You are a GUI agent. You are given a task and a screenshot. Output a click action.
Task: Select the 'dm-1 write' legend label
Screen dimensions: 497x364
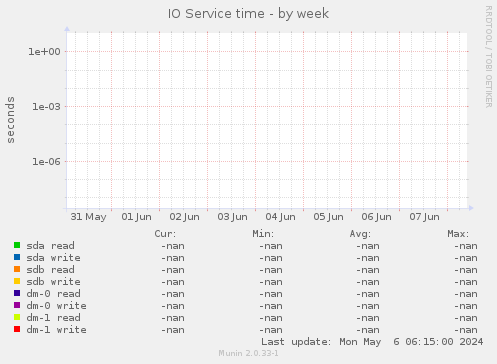(x=56, y=330)
